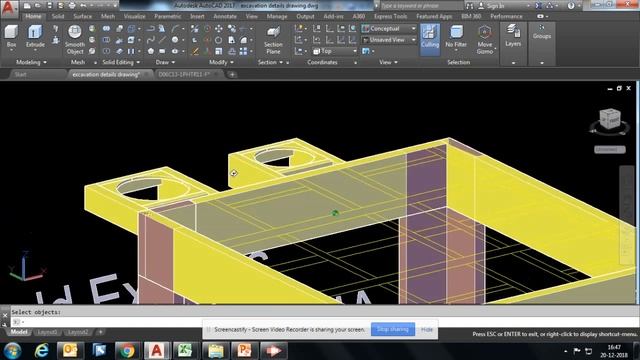Open the Conceptual visual style dropdown
Viewport: 640px width, 360px height.
[389, 29]
